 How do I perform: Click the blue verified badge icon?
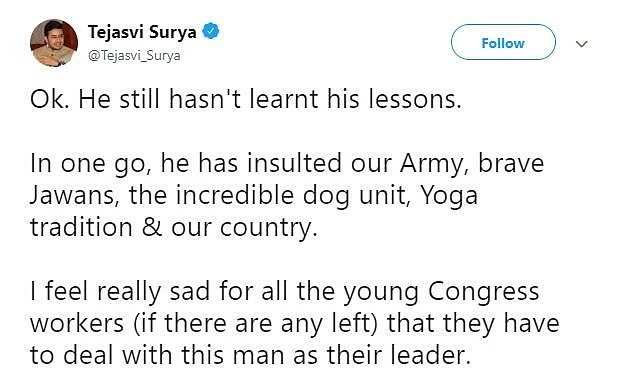211,31
